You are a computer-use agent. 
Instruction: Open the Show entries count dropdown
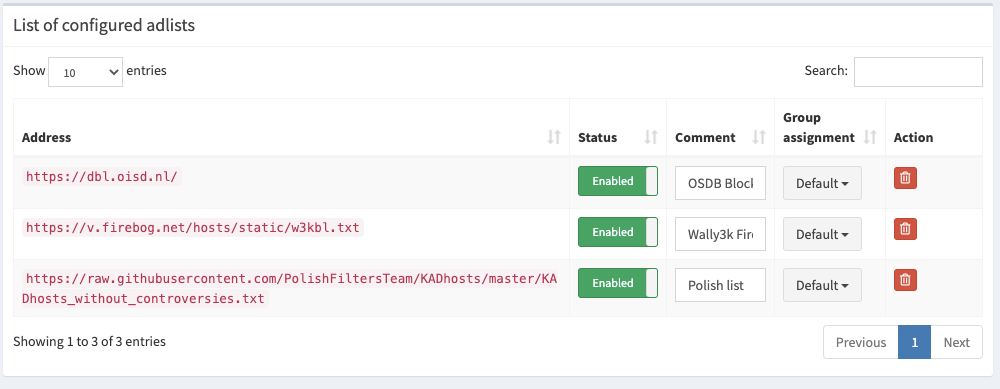(x=85, y=72)
